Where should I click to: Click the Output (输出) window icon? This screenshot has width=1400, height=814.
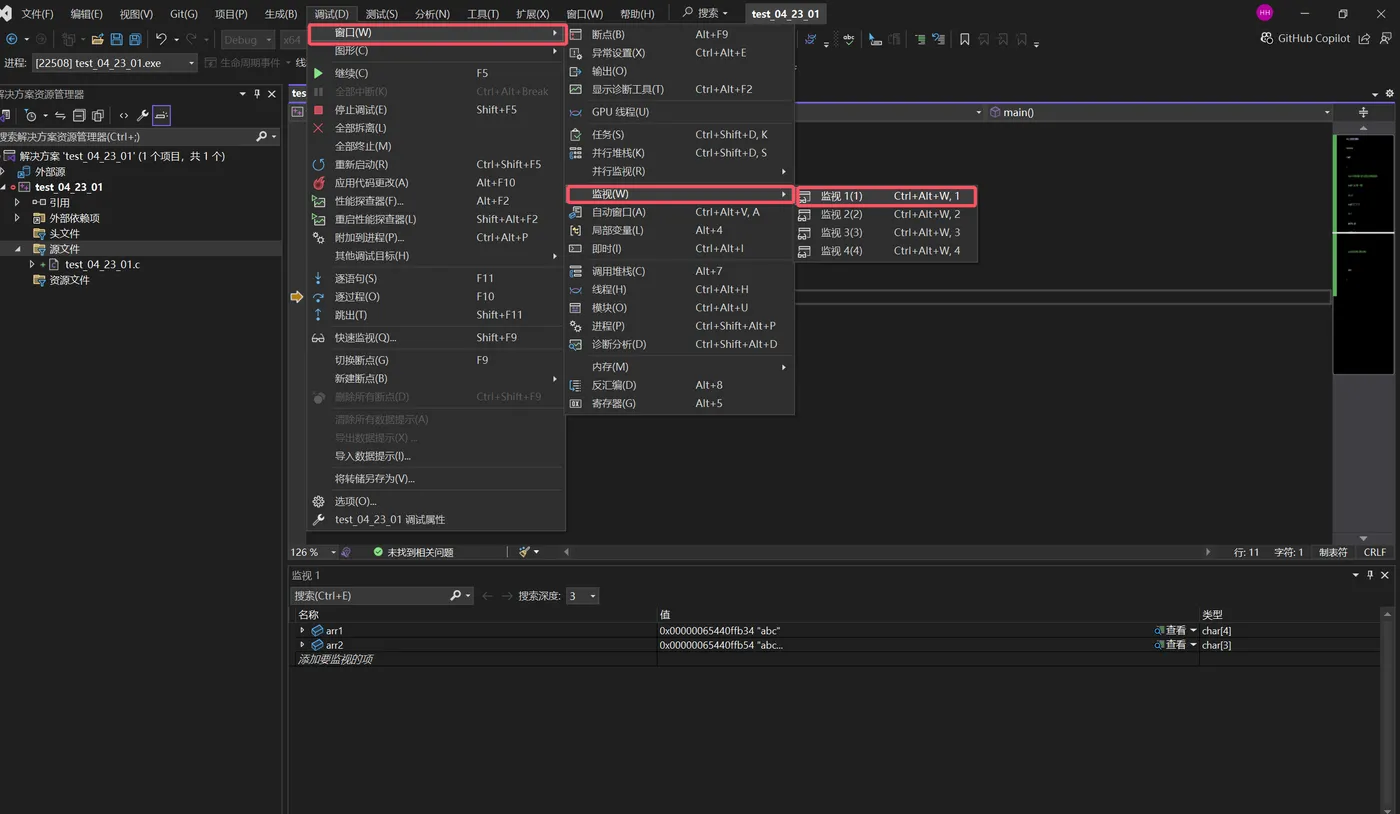tap(575, 71)
